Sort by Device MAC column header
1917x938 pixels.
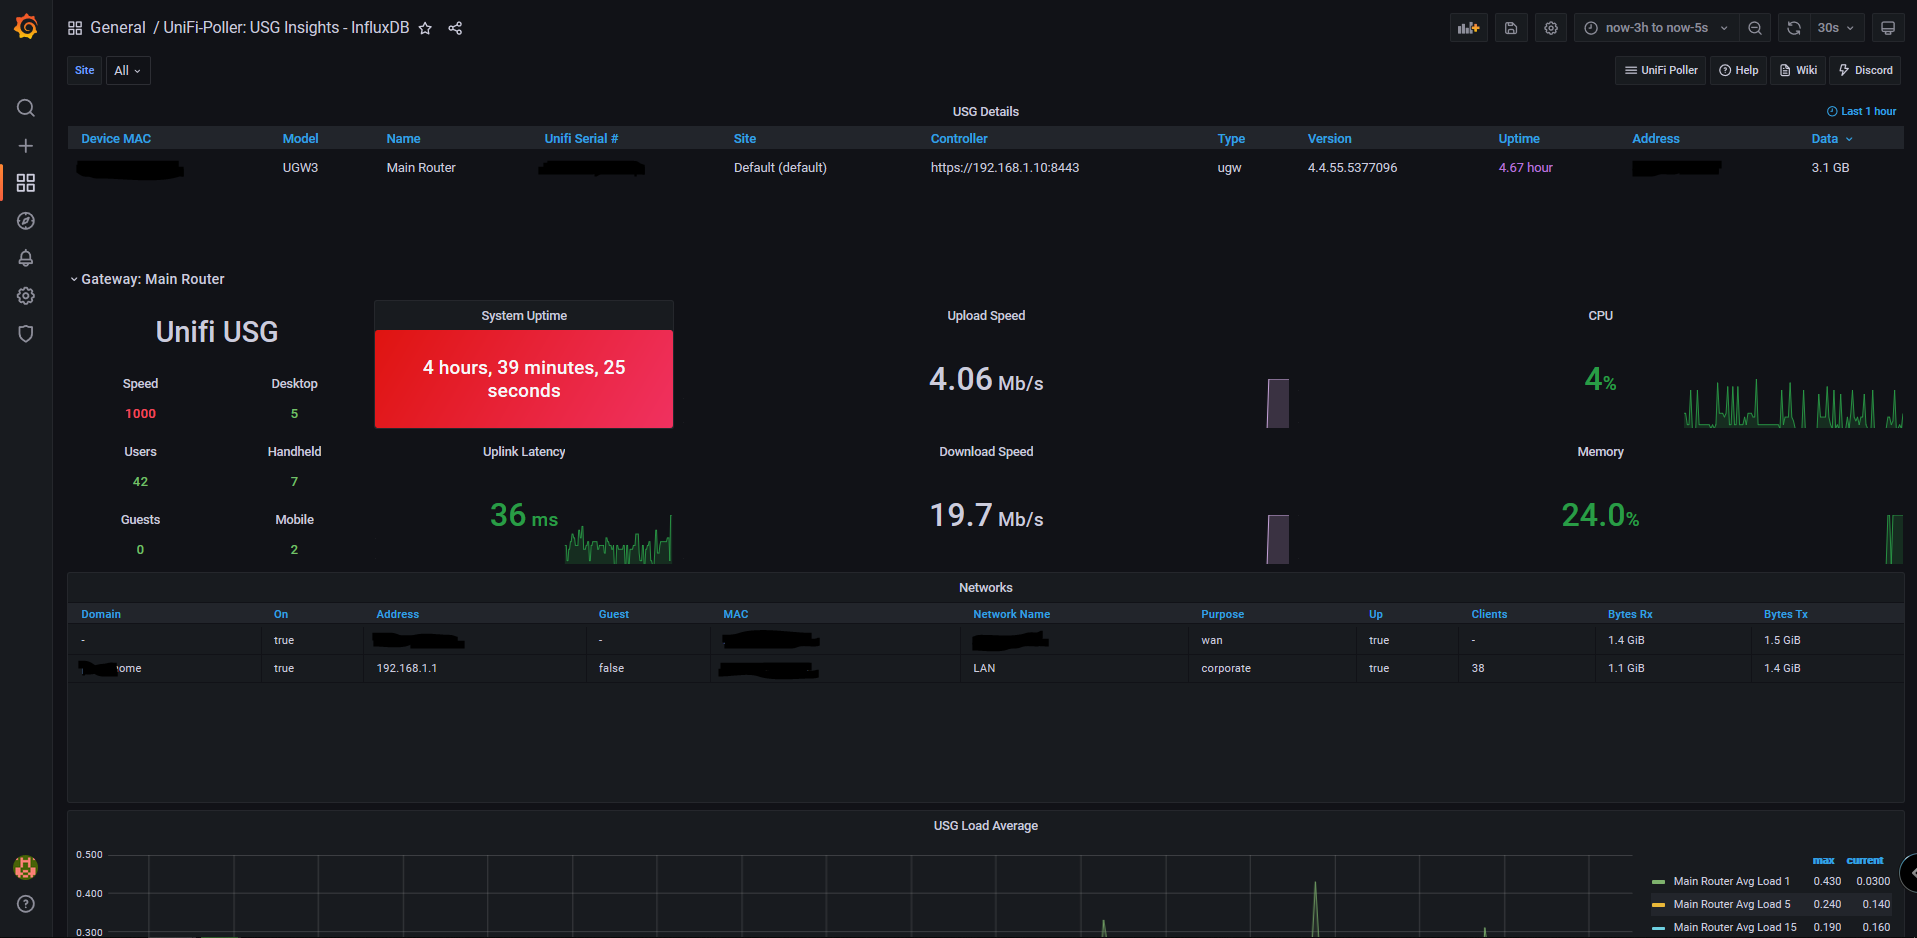pyautogui.click(x=116, y=139)
